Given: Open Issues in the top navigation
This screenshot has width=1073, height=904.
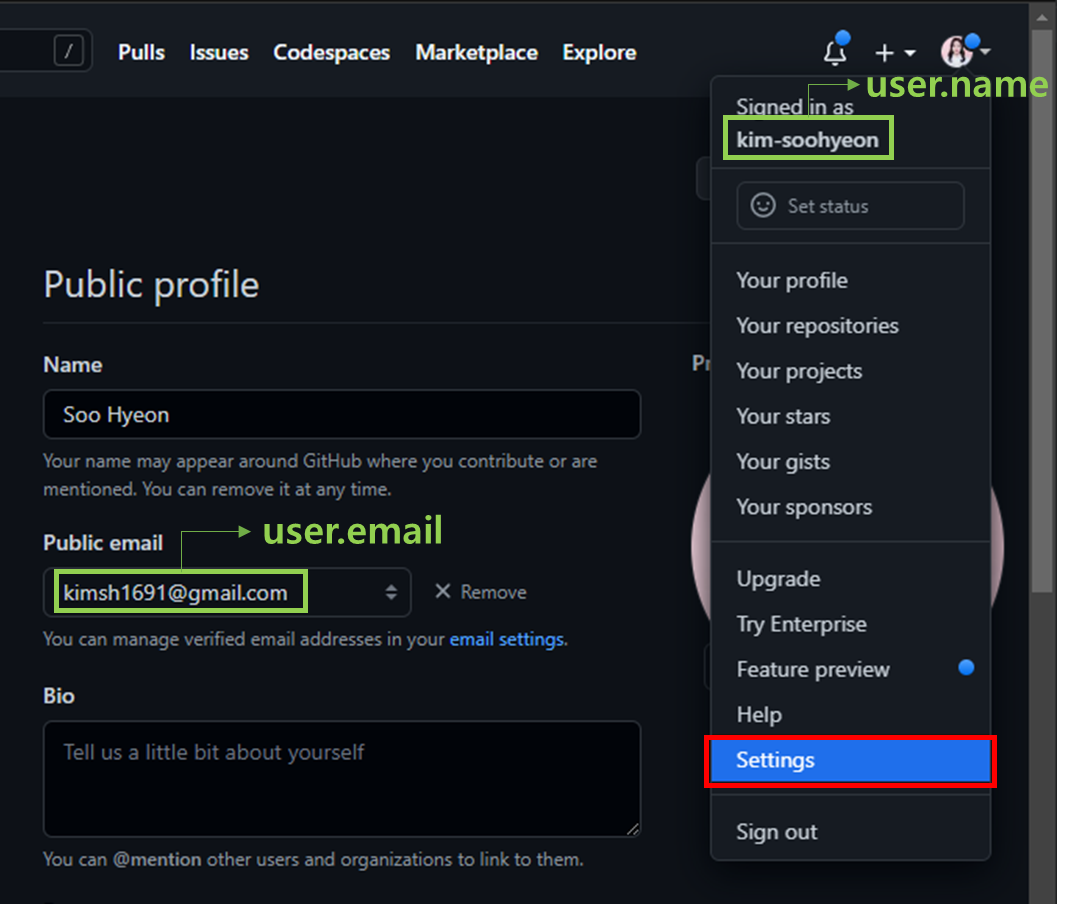Looking at the screenshot, I should [219, 53].
